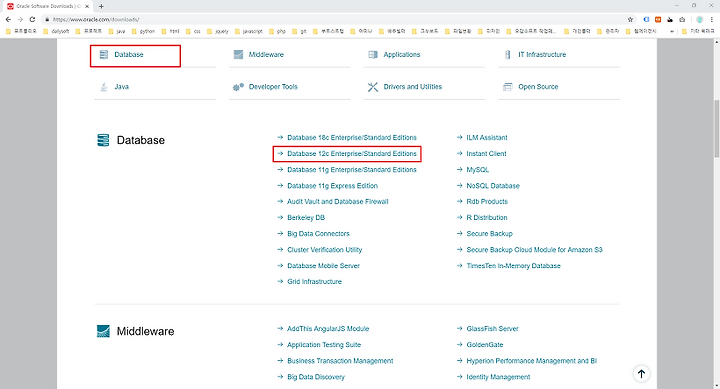Viewport: 720px width, 389px height.
Task: Open the GoldenGate link
Action: (x=485, y=344)
